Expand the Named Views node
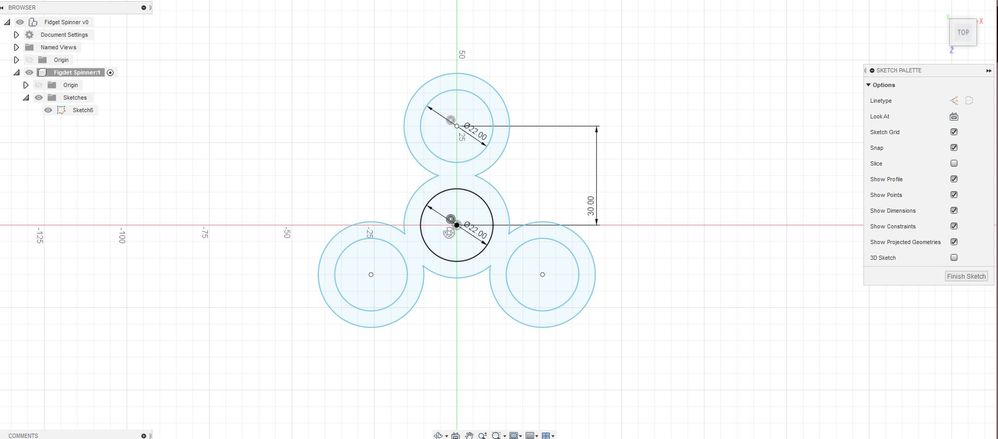Viewport: 998px width, 439px height. click(17, 47)
